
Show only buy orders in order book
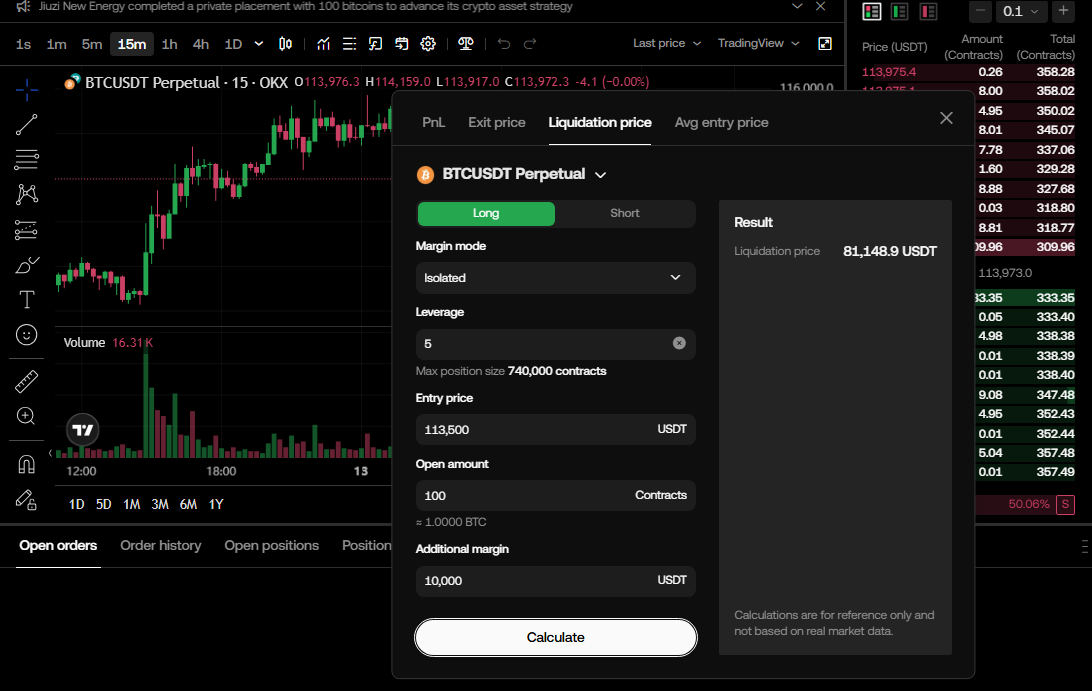click(900, 12)
